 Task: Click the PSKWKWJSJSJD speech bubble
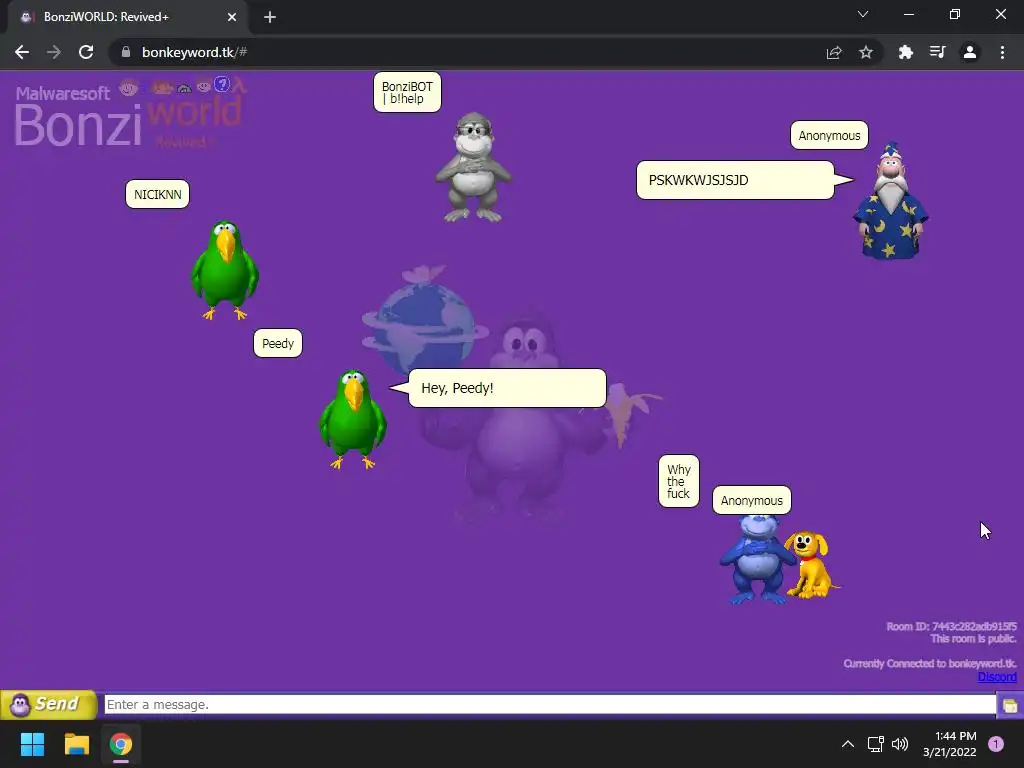tap(735, 180)
